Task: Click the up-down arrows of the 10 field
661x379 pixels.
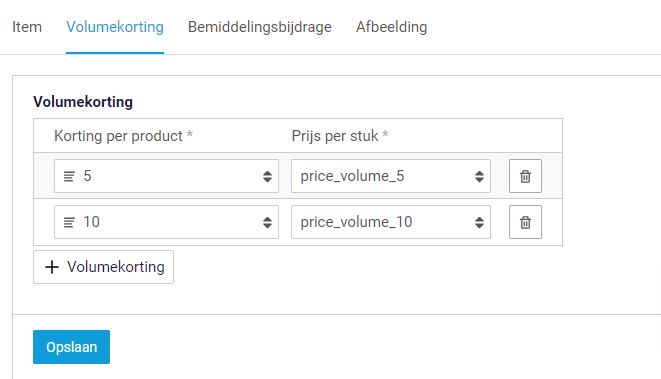Action: pyautogui.click(x=267, y=222)
